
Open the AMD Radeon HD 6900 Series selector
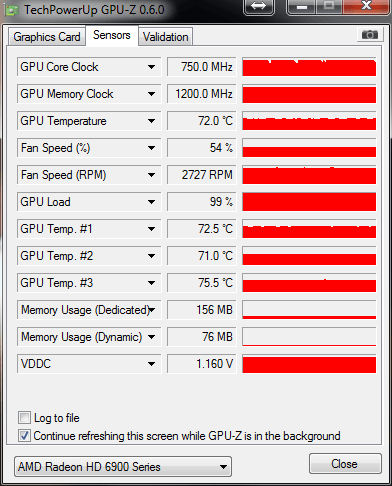point(123,467)
